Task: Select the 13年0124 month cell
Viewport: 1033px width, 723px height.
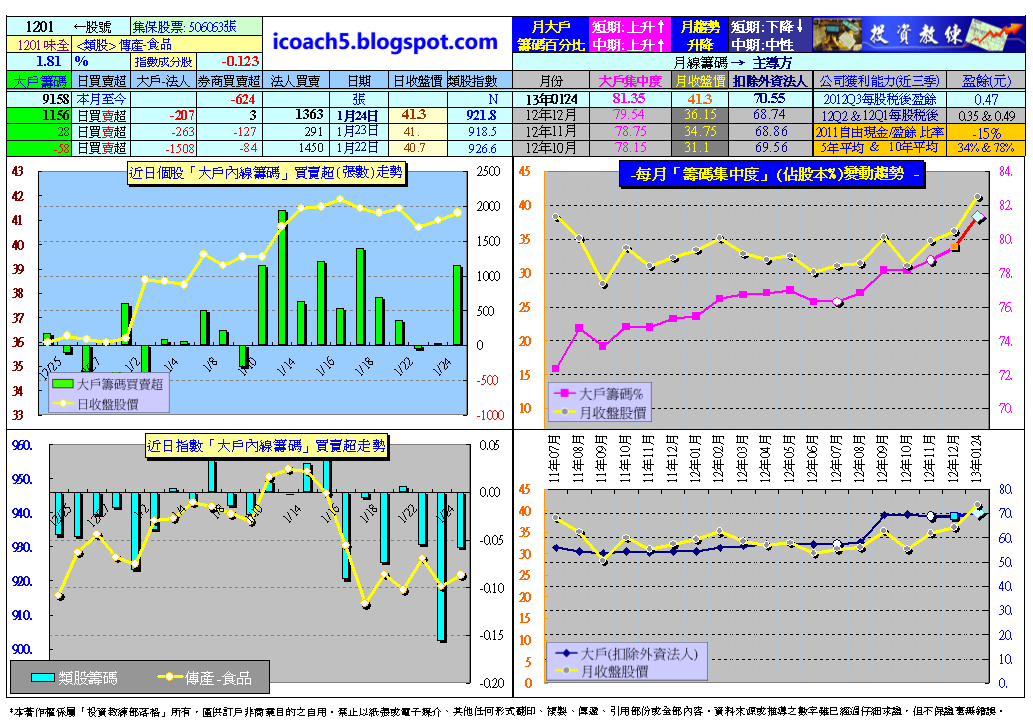Action: (x=551, y=99)
